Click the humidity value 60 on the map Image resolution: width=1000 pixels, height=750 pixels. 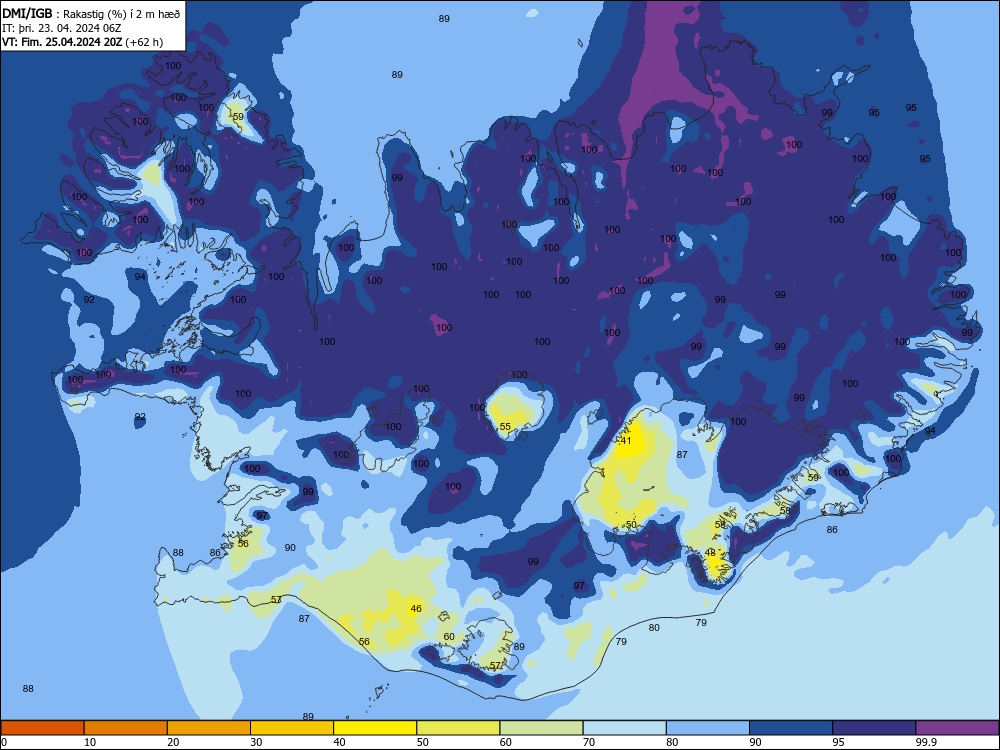[x=449, y=636]
